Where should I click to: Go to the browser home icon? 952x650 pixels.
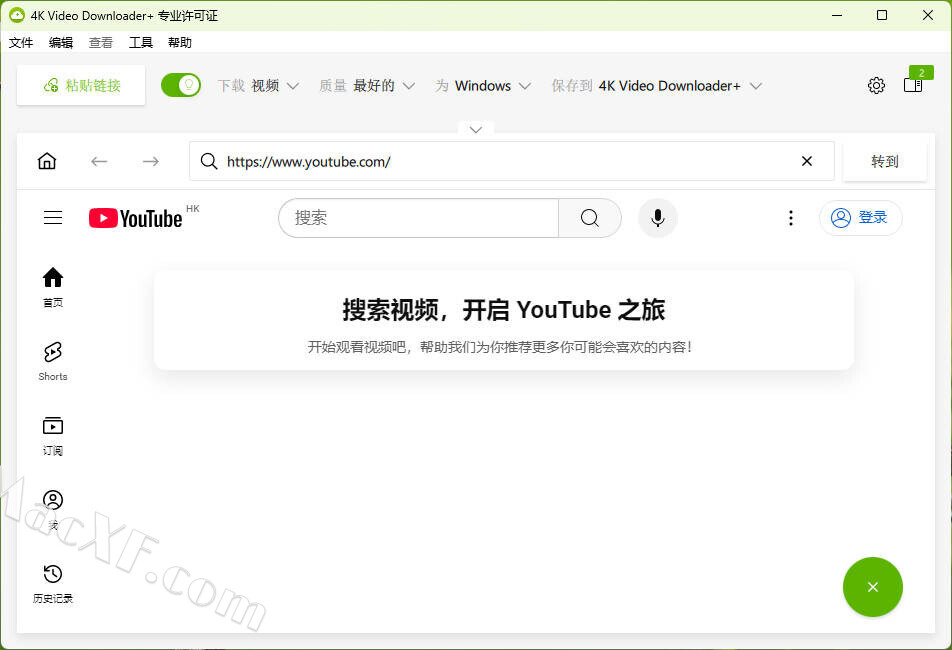(x=47, y=161)
